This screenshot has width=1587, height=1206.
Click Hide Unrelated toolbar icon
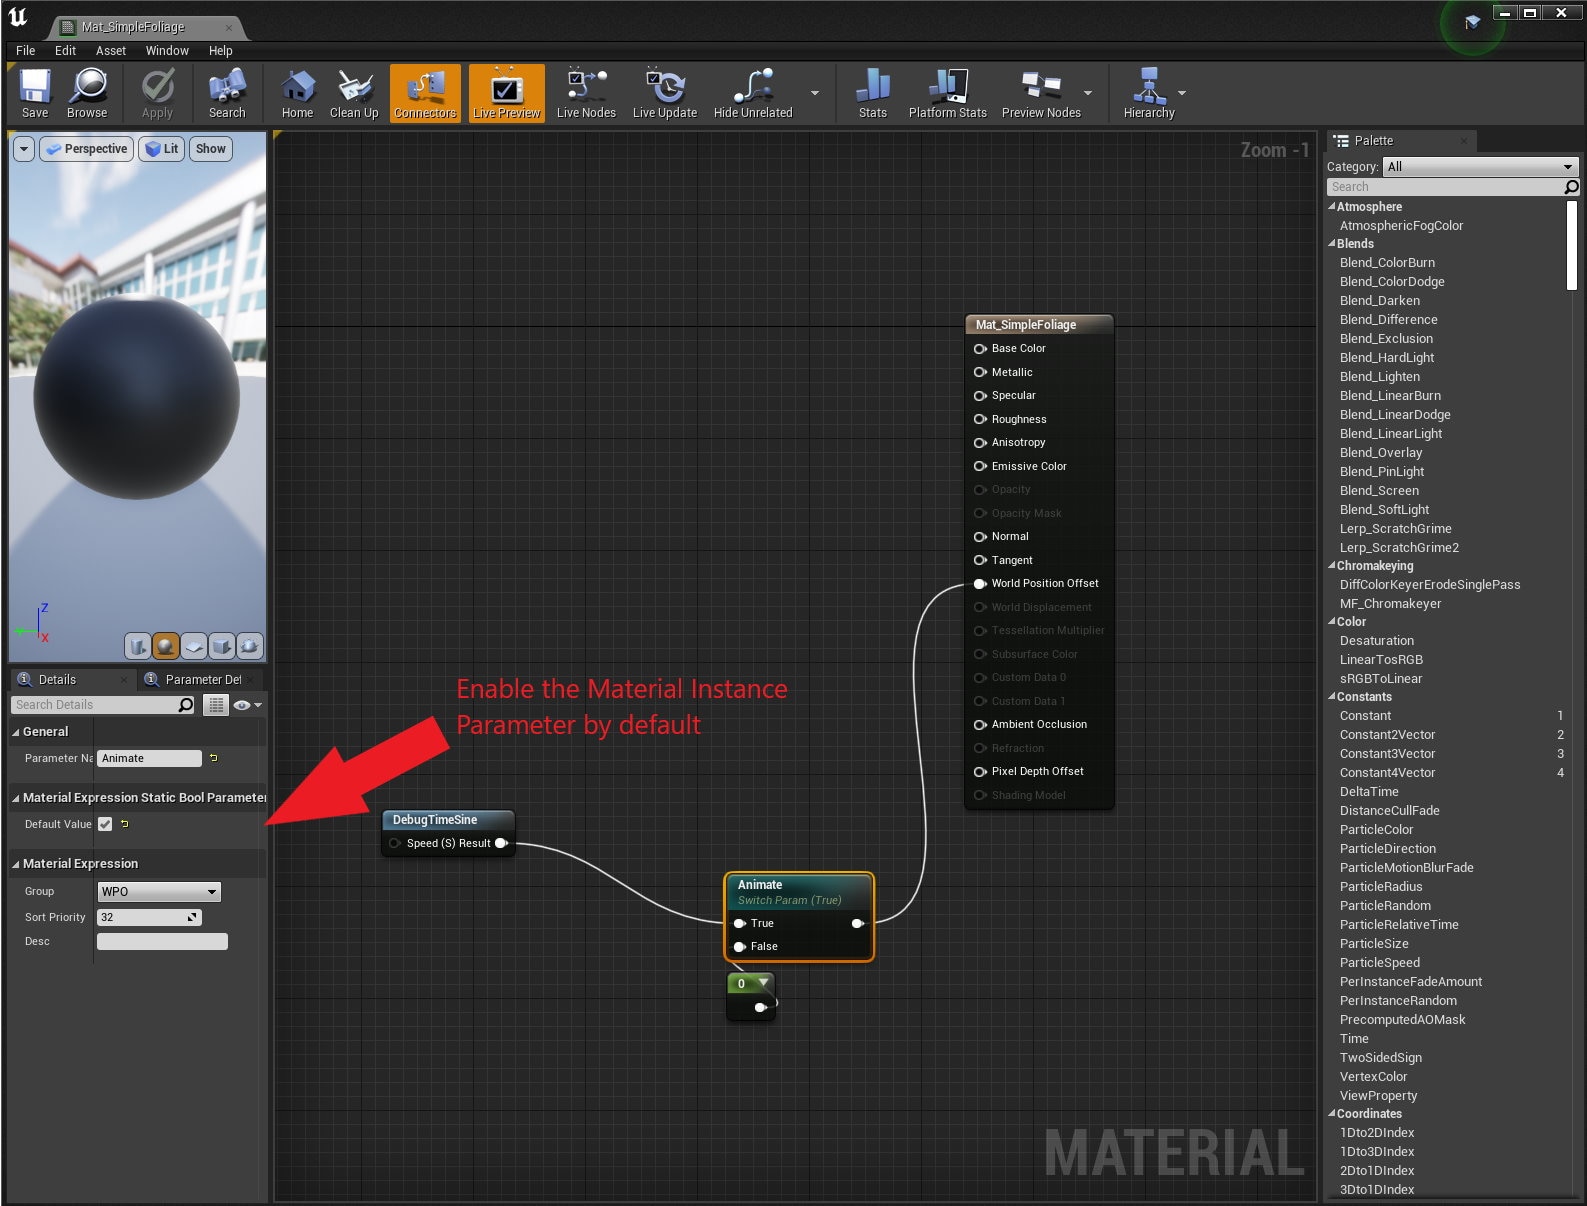point(752,88)
